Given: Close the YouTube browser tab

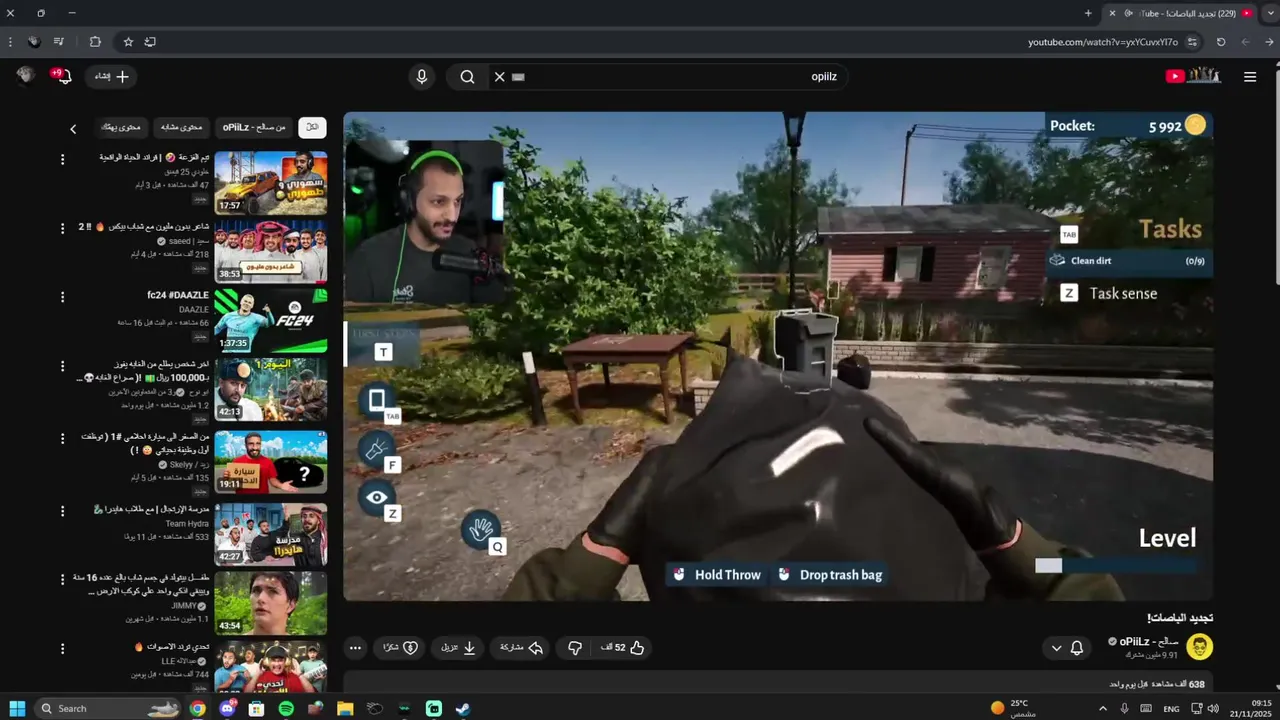Looking at the screenshot, I should pos(1112,13).
